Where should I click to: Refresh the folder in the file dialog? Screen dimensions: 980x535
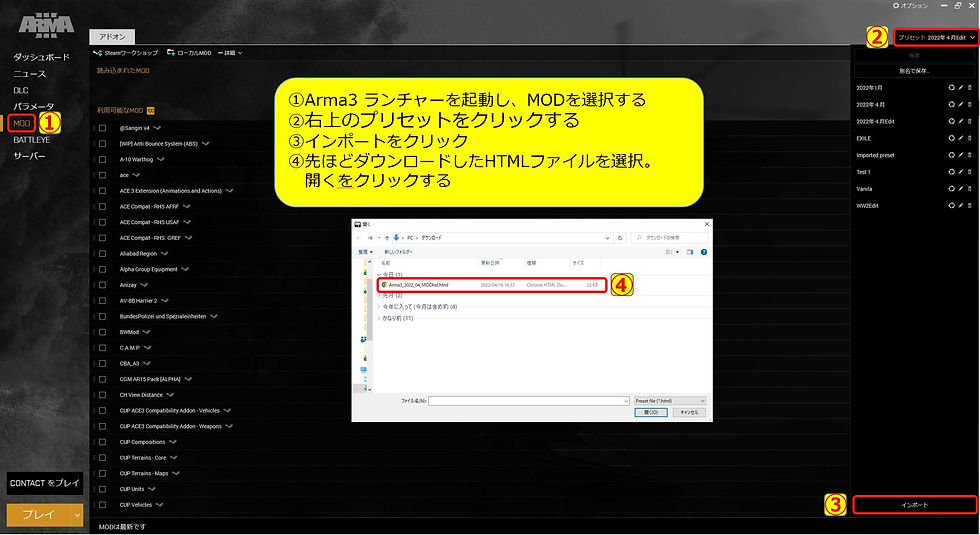(620, 238)
